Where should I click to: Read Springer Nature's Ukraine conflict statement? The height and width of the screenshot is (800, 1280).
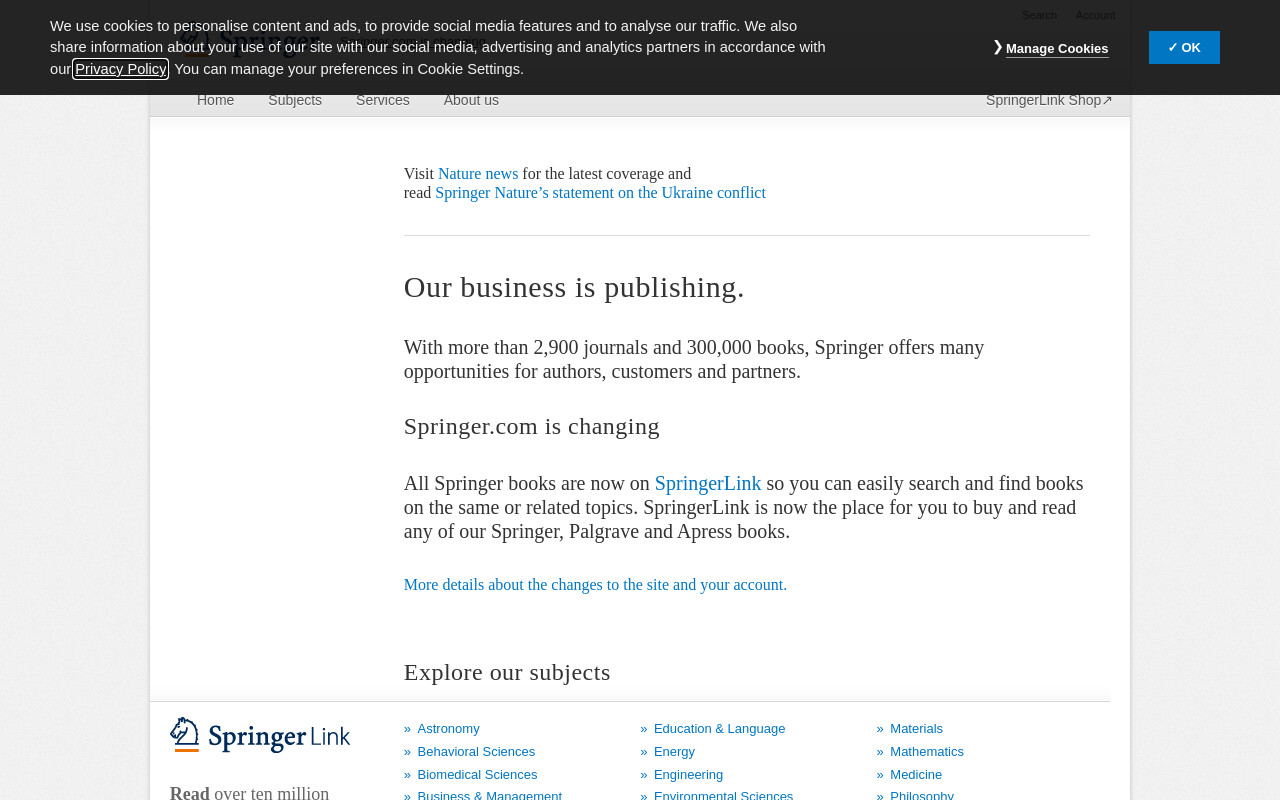600,193
